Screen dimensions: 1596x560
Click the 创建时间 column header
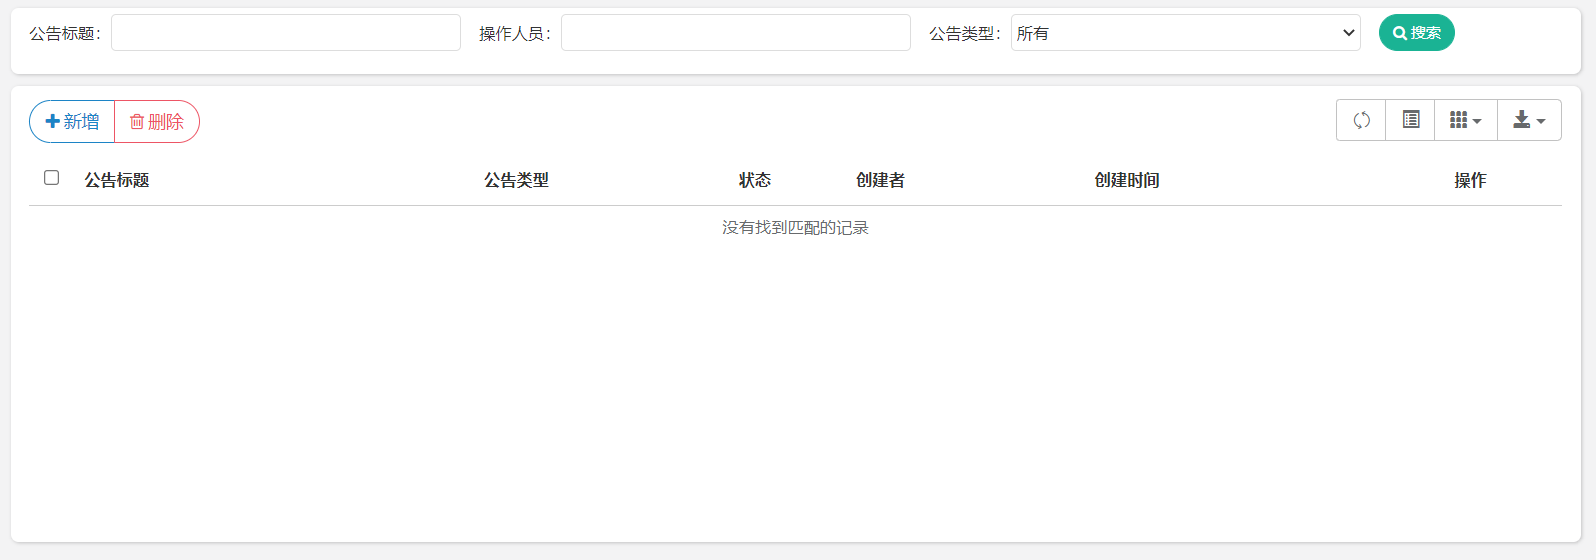1127,180
